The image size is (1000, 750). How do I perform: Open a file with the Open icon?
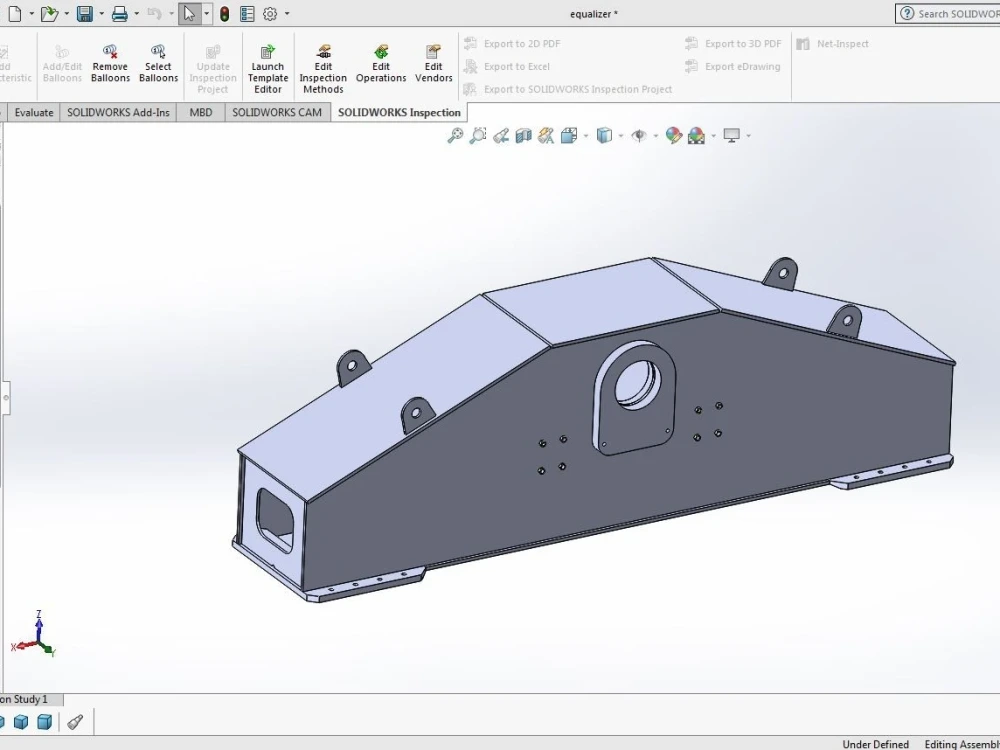[49, 13]
